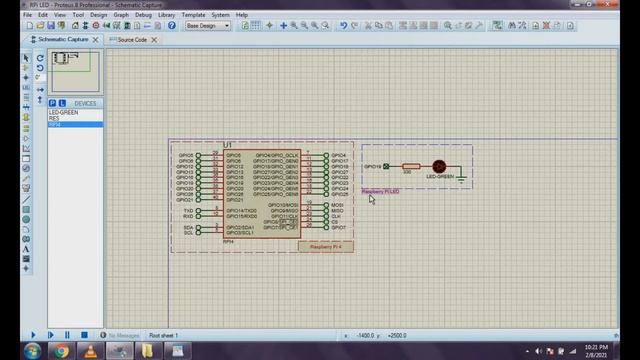This screenshot has width=640, height=360.
Task: Close the Source Code tab
Action: click(x=154, y=40)
